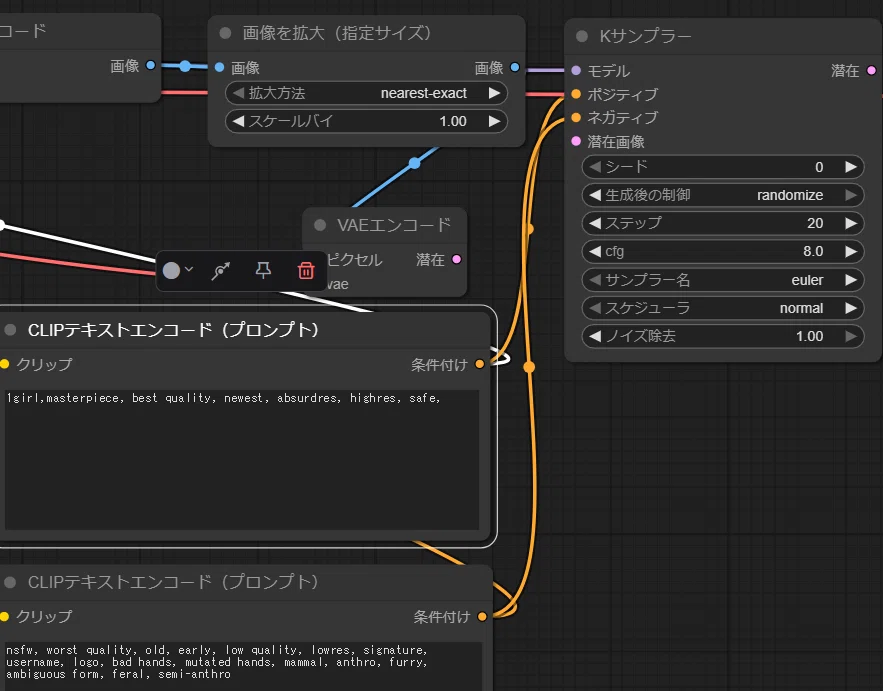Select next サンプラー名 with right arrow

(851, 280)
